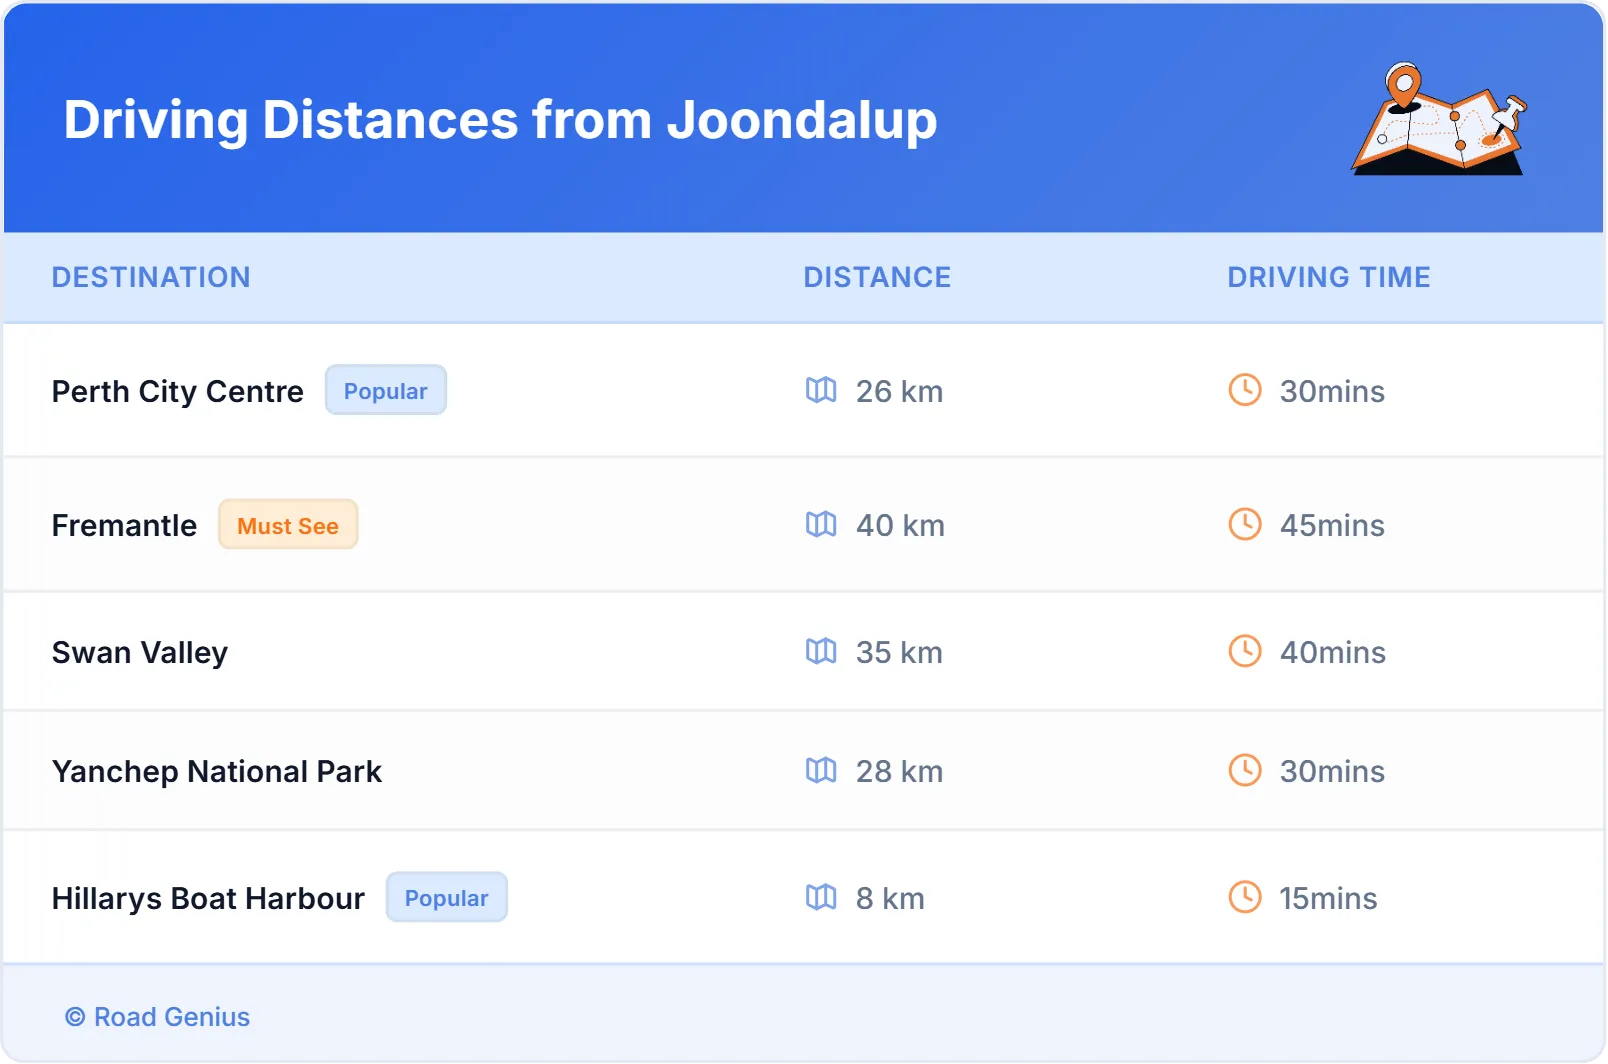Click the 8 km distance value
Image resolution: width=1608 pixels, height=1064 pixels.
point(890,898)
